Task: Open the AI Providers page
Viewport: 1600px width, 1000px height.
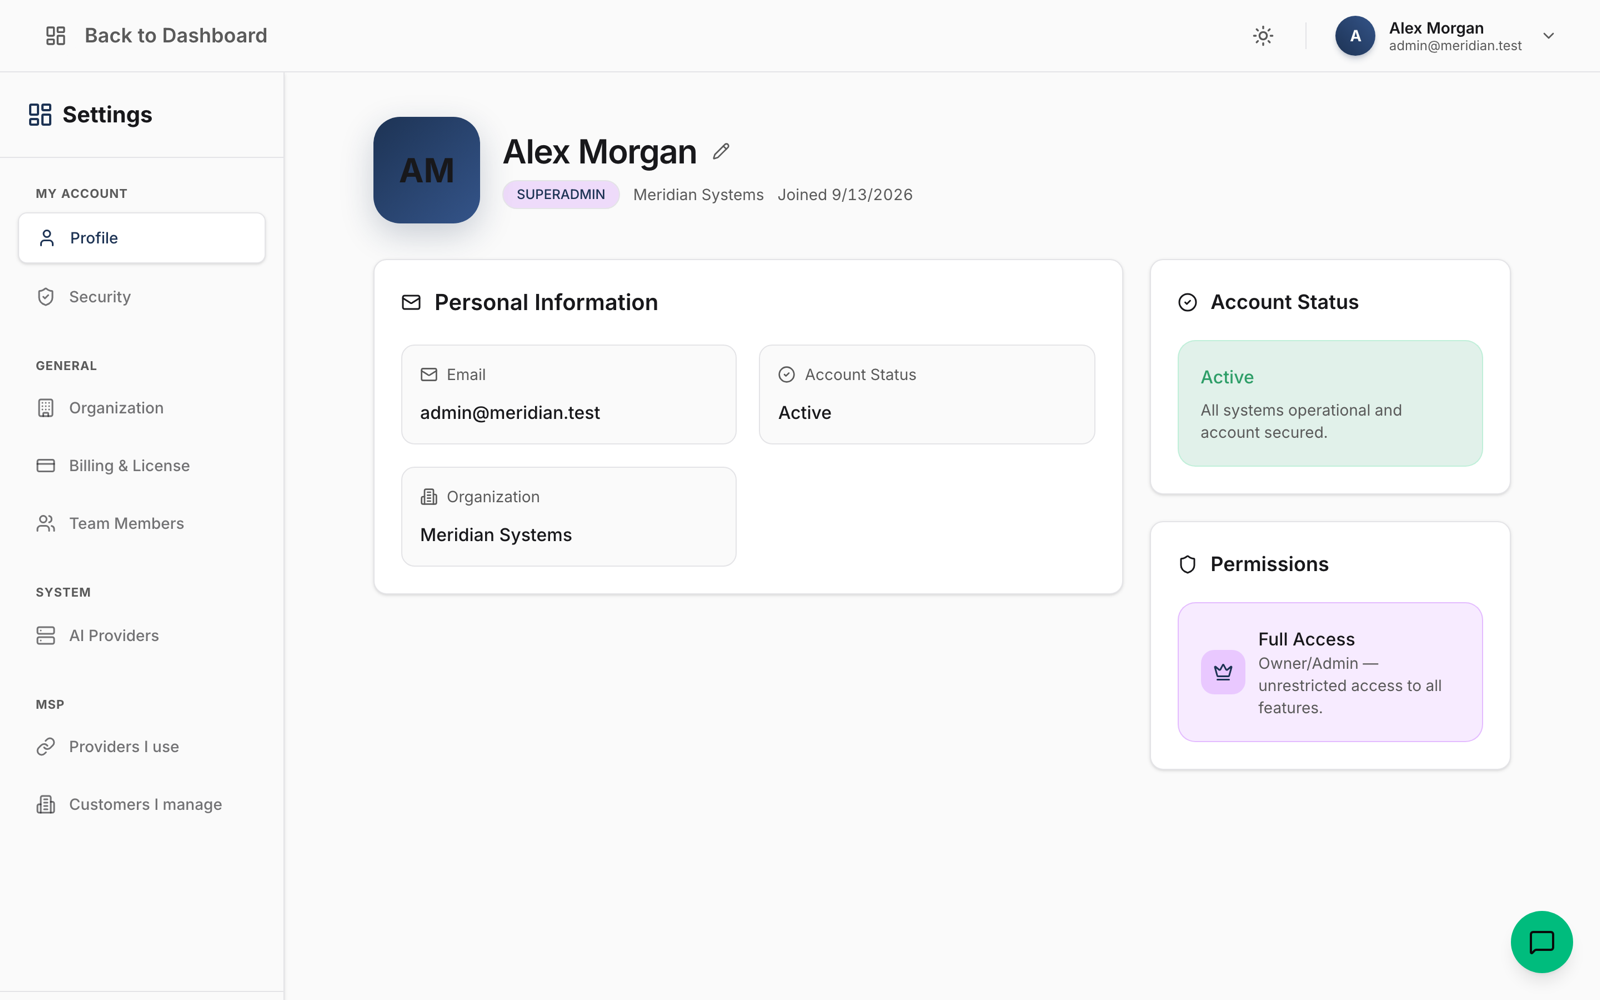Action: (x=142, y=636)
